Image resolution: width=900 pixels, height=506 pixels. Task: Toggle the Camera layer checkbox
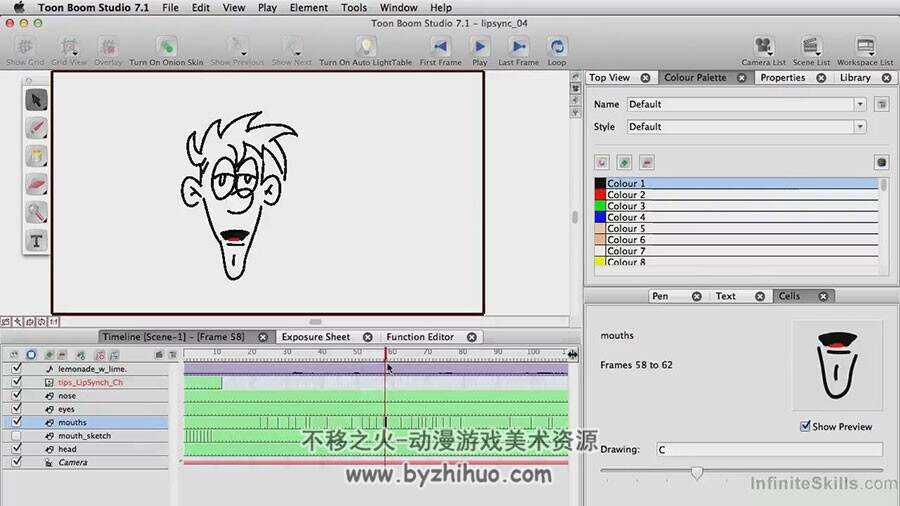pos(17,462)
